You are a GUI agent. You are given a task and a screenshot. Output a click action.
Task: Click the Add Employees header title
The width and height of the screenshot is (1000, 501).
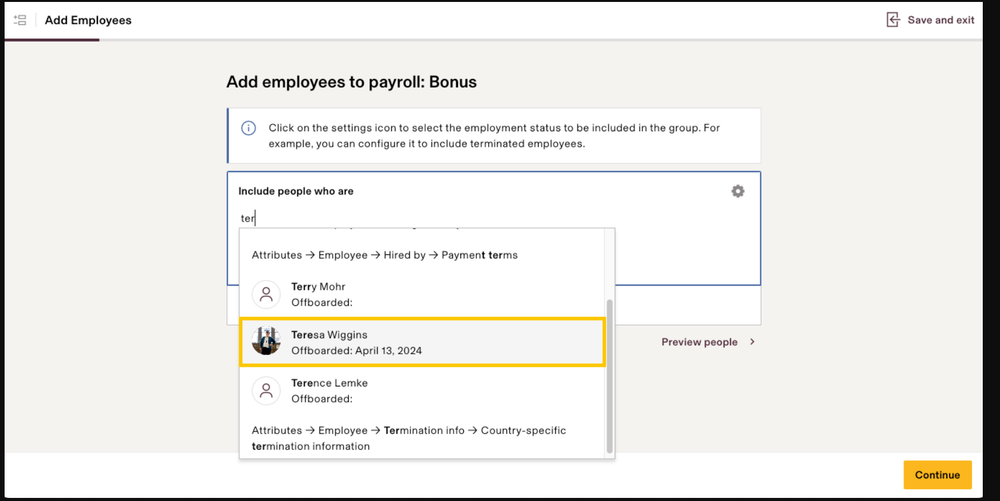click(88, 20)
